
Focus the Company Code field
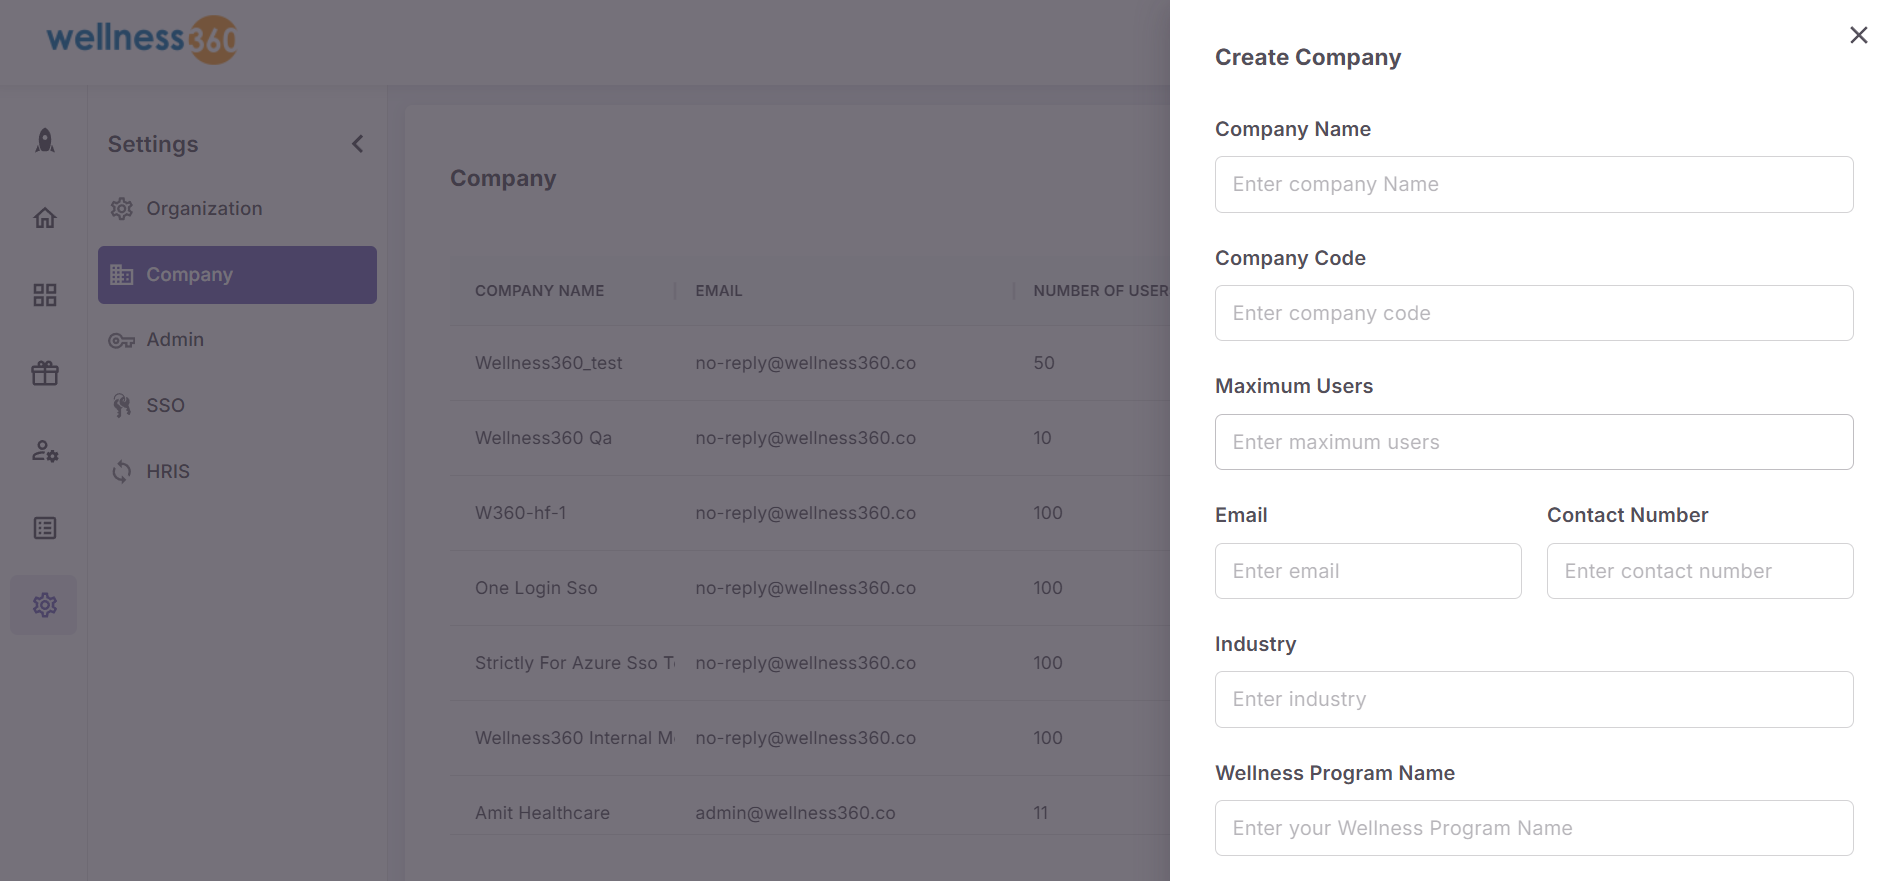(1534, 313)
